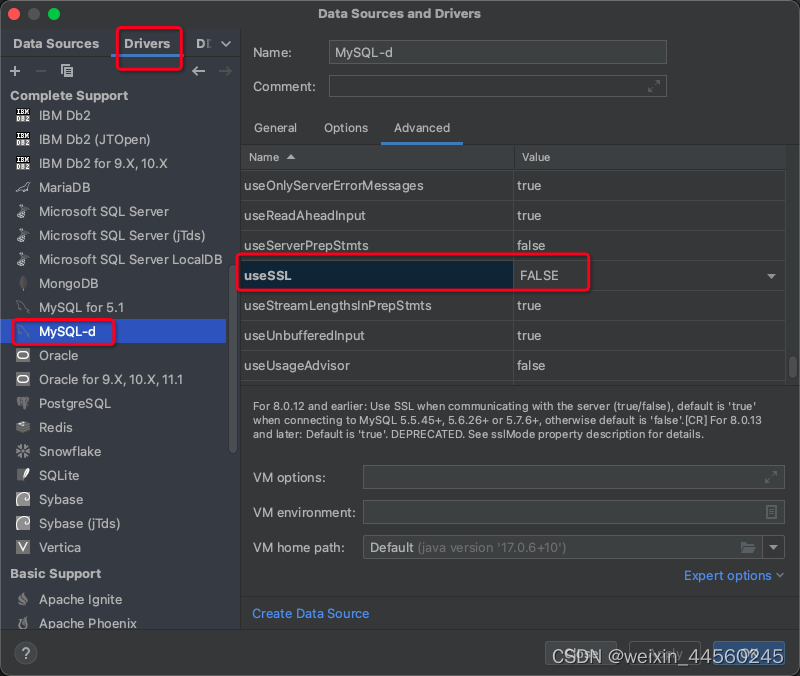The height and width of the screenshot is (676, 800).
Task: Select IBM Db2 (JTOpen) in the driver list
Action: (94, 139)
